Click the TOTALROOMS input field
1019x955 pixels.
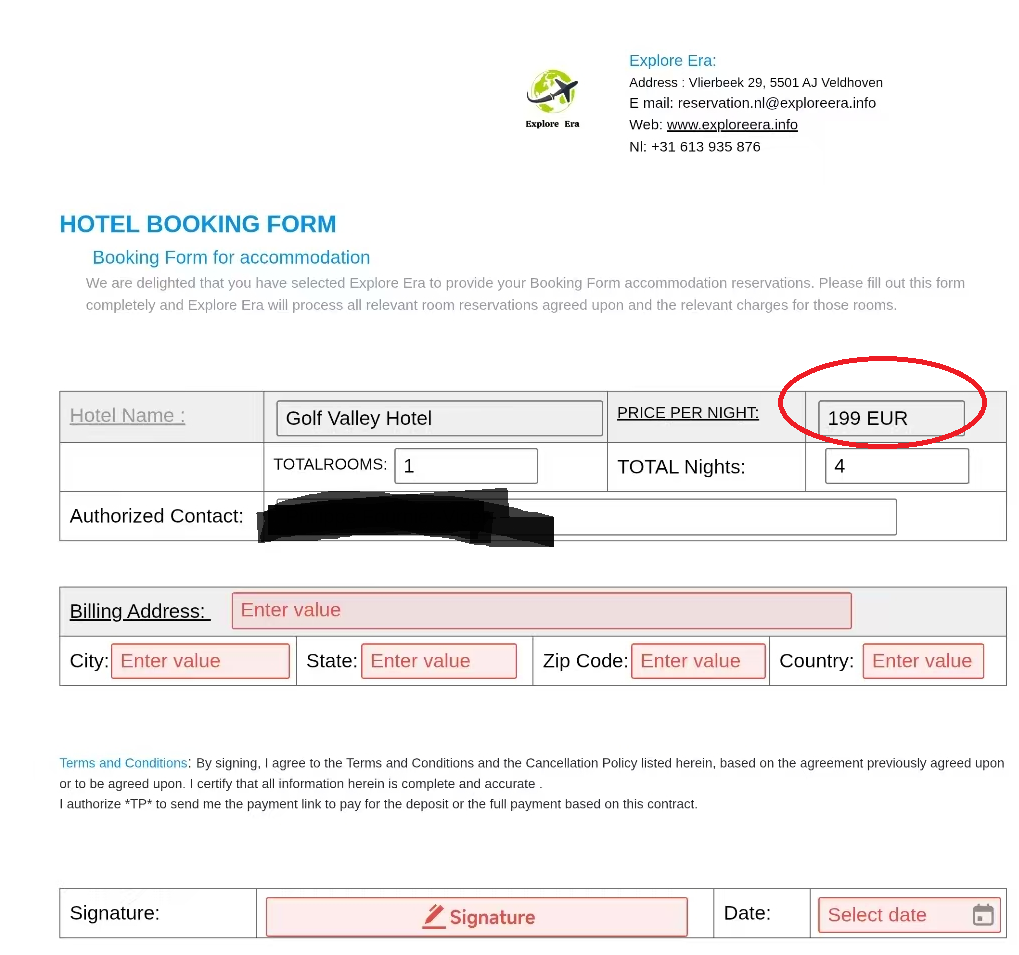(466, 466)
